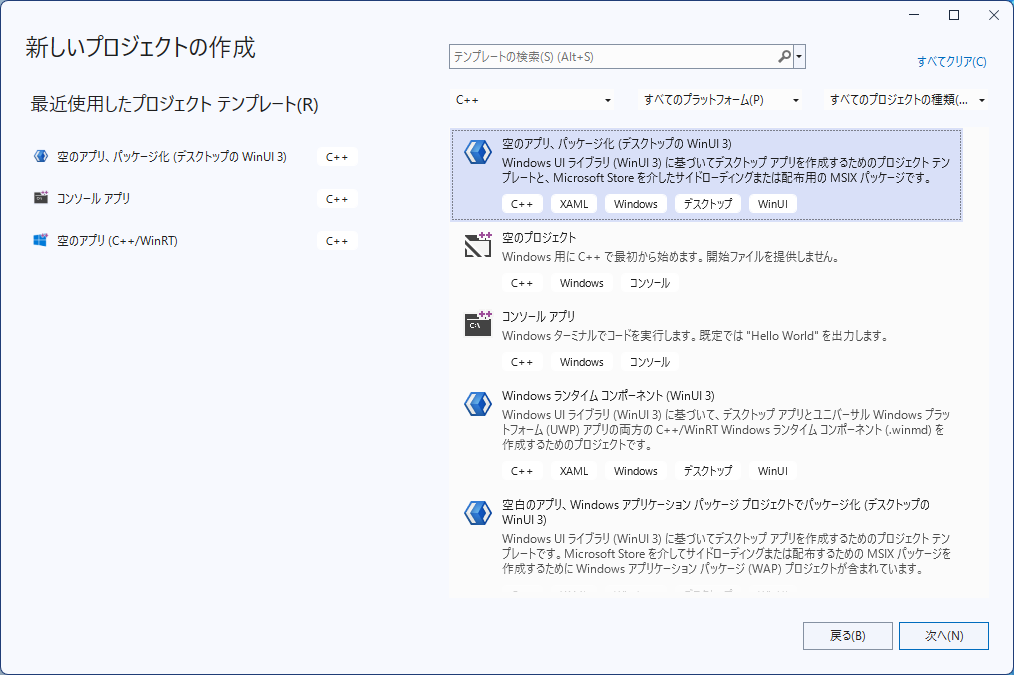Click the recent 空のアプリ (C++/WinRT) Windows icon
The width and height of the screenshot is (1014, 675).
pyautogui.click(x=41, y=241)
